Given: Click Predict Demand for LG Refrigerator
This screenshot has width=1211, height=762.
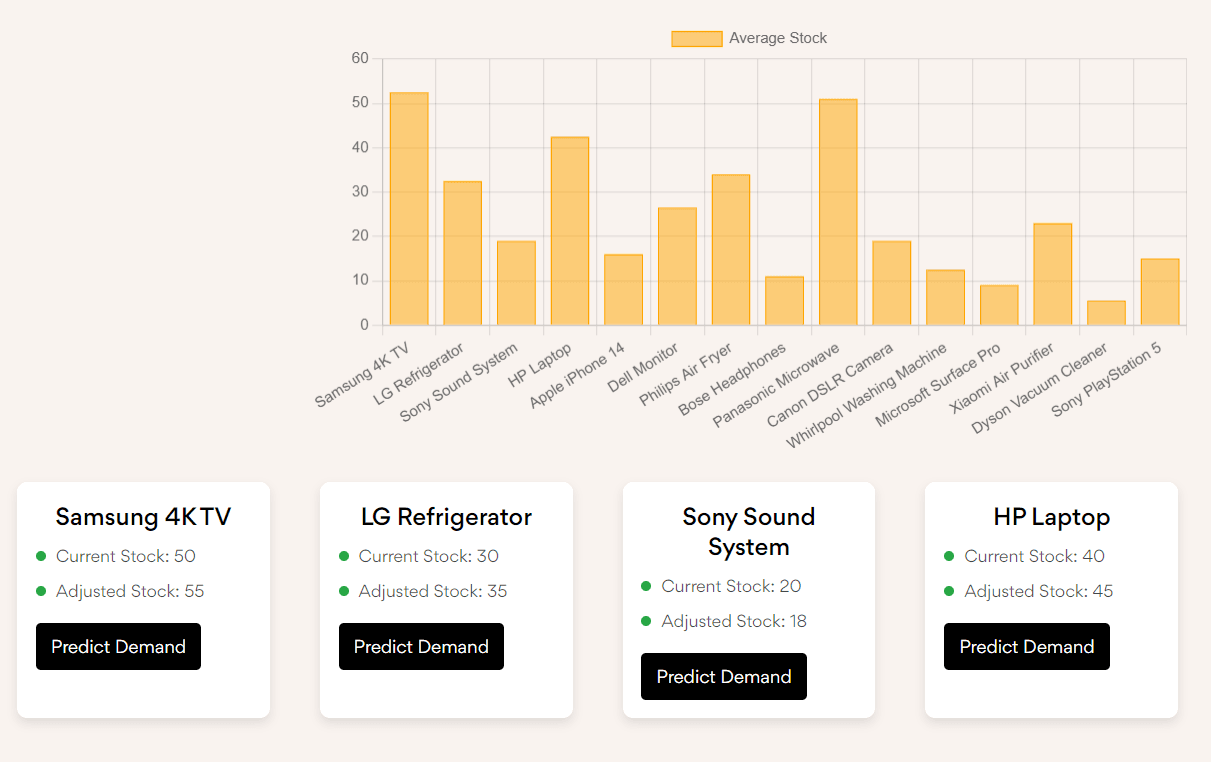Looking at the screenshot, I should click(421, 646).
